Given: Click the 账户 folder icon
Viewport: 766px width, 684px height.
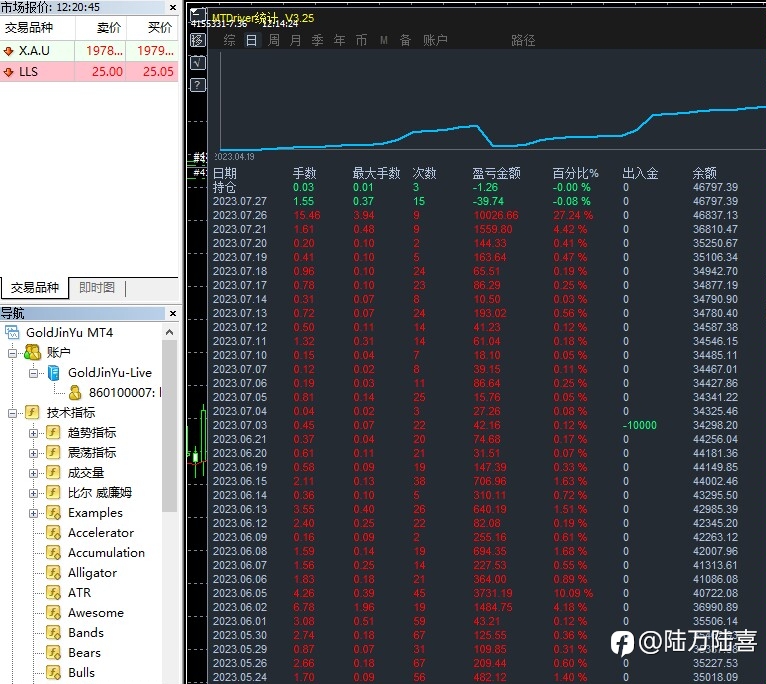Looking at the screenshot, I should point(32,352).
